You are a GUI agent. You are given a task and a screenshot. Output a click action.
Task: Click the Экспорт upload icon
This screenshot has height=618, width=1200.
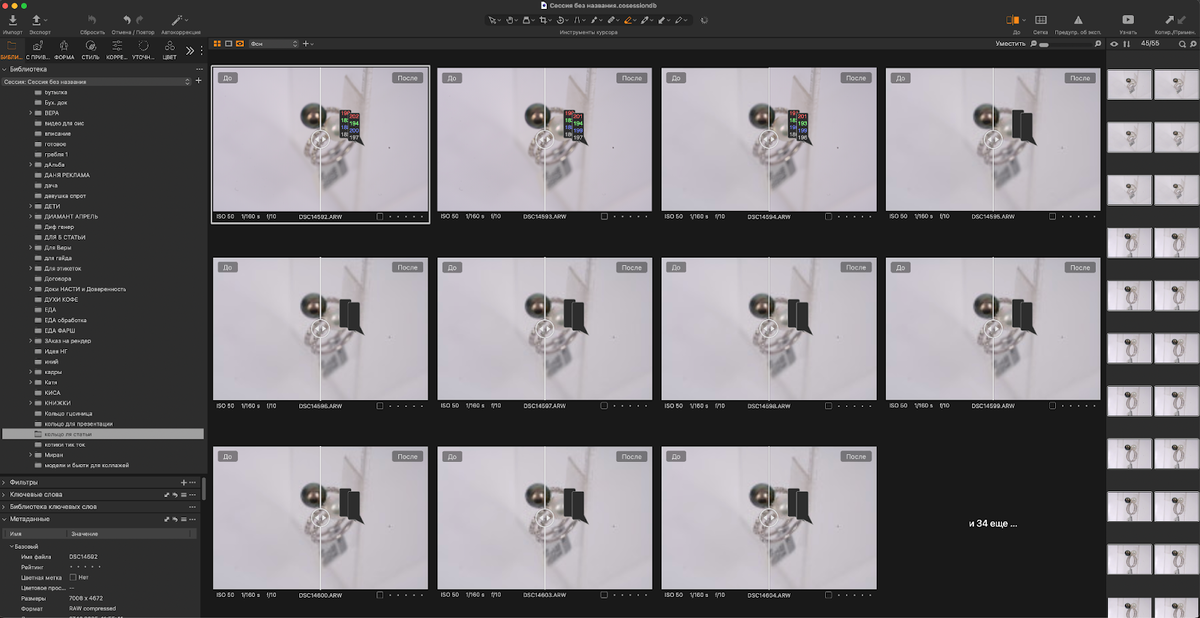[x=37, y=20]
